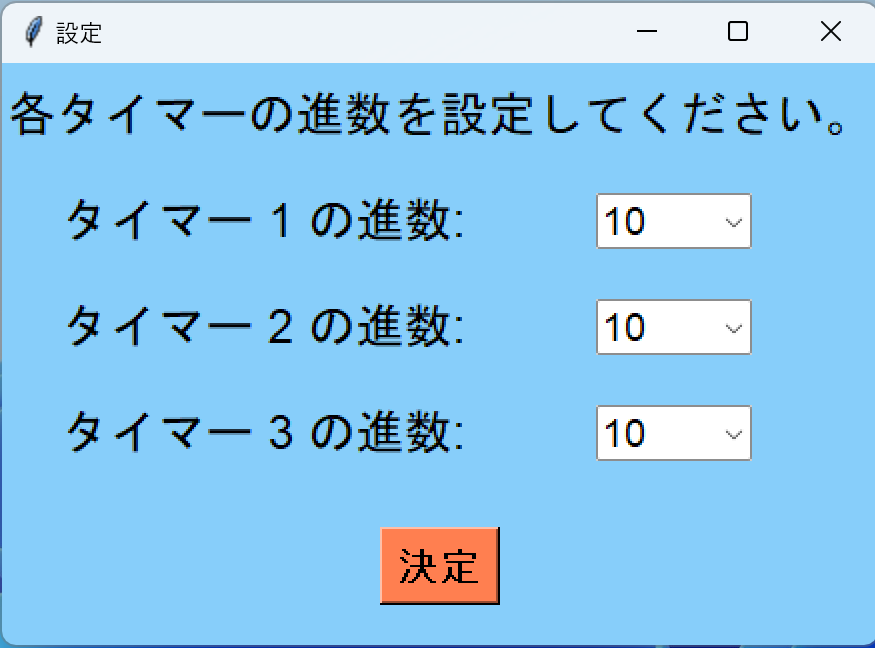Open the タイマー１ base number dropdown
The height and width of the screenshot is (648, 875).
[x=672, y=221]
